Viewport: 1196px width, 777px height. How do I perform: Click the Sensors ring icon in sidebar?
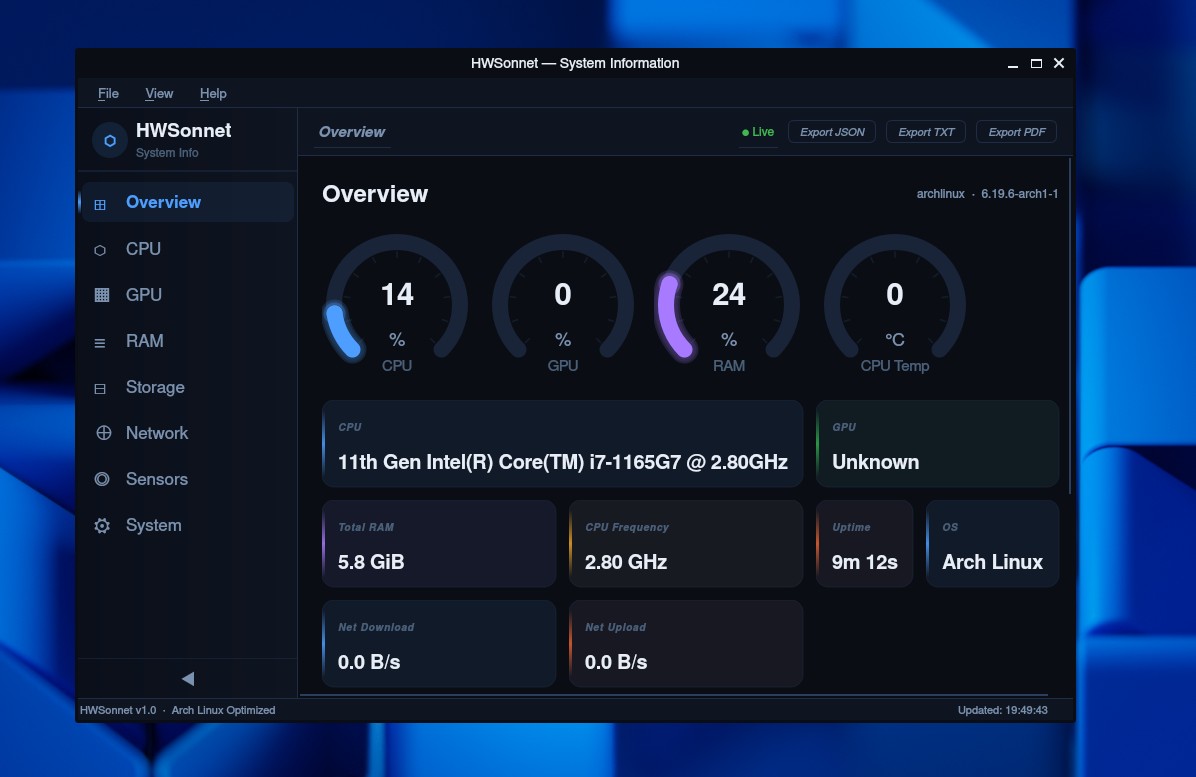(x=101, y=479)
